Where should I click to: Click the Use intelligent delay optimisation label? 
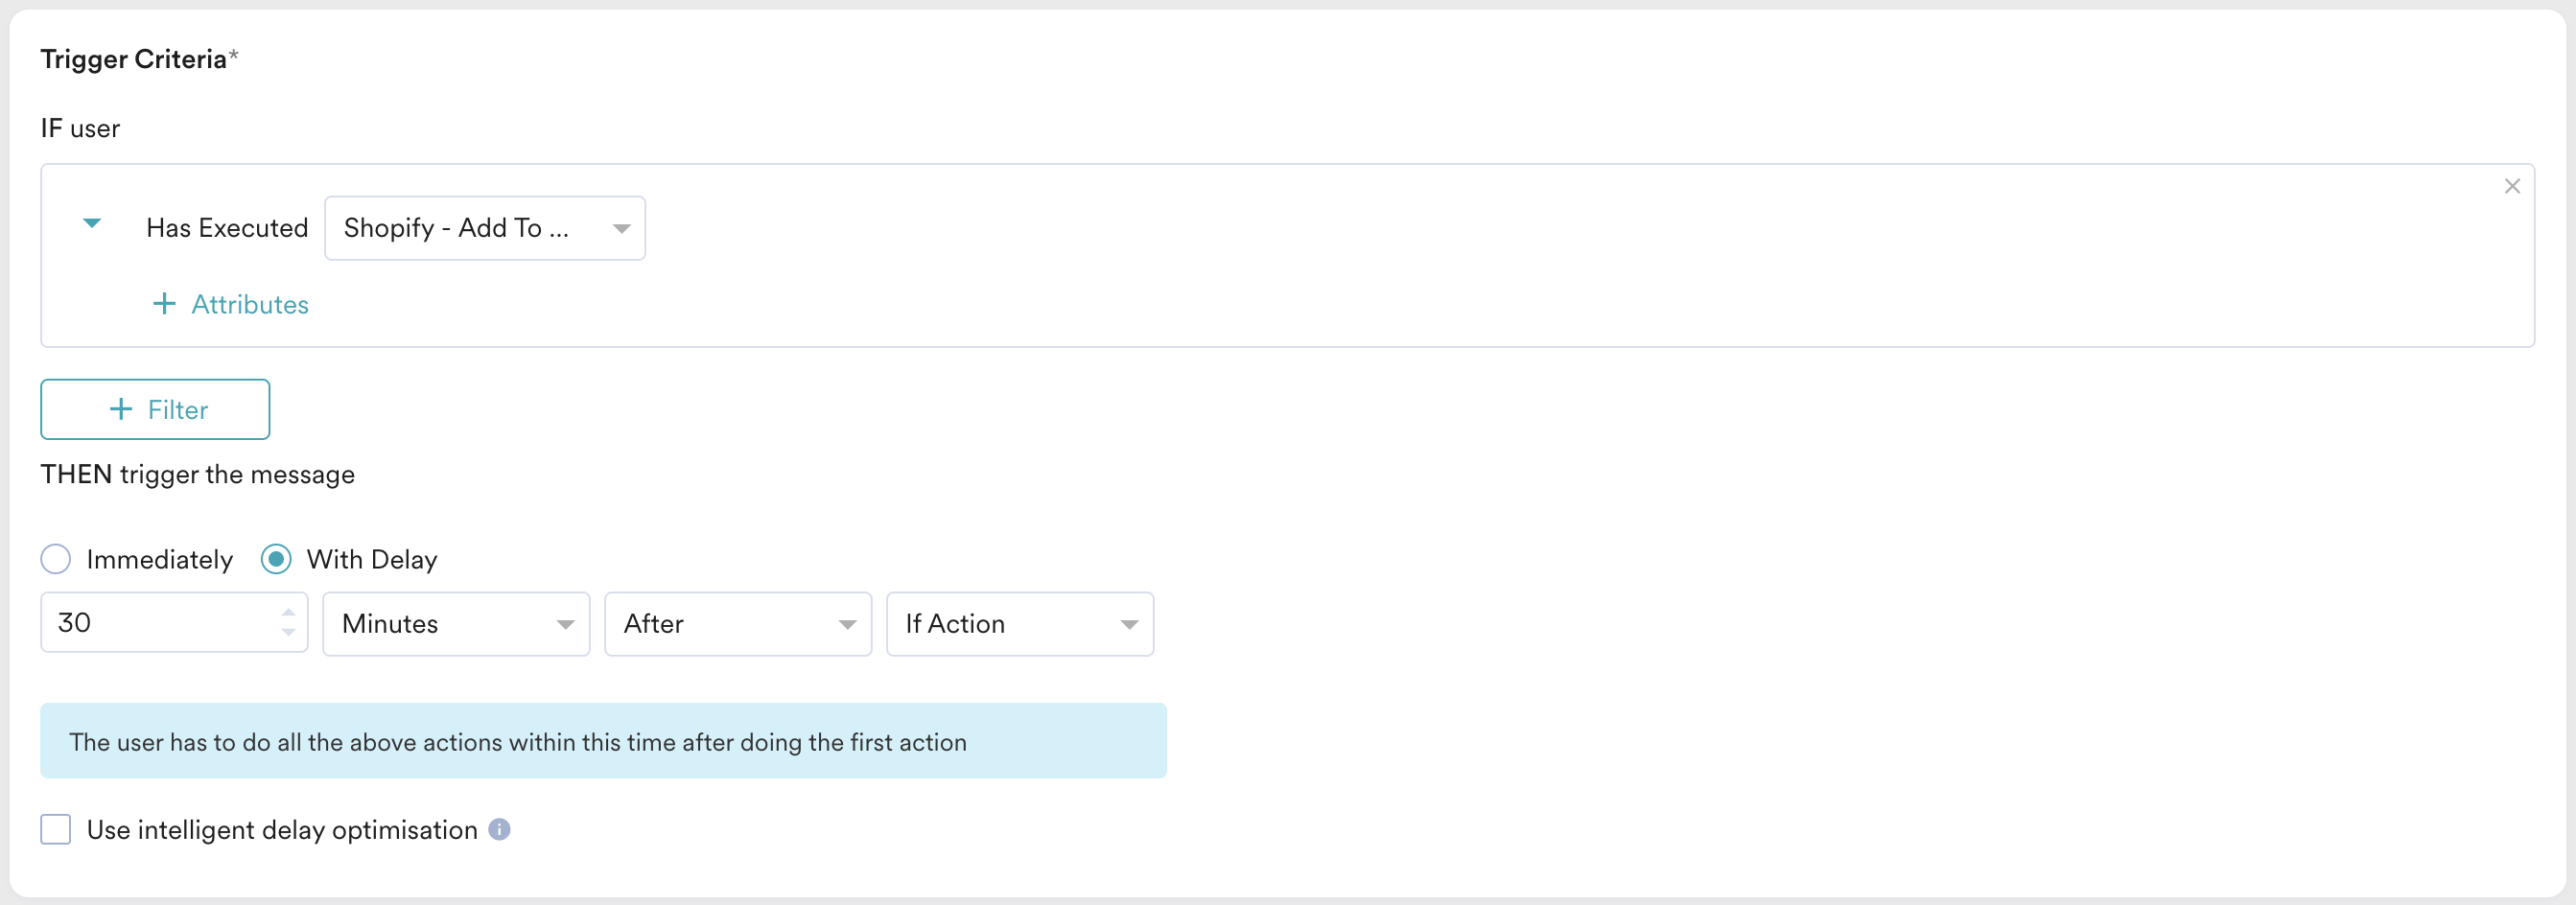click(282, 830)
